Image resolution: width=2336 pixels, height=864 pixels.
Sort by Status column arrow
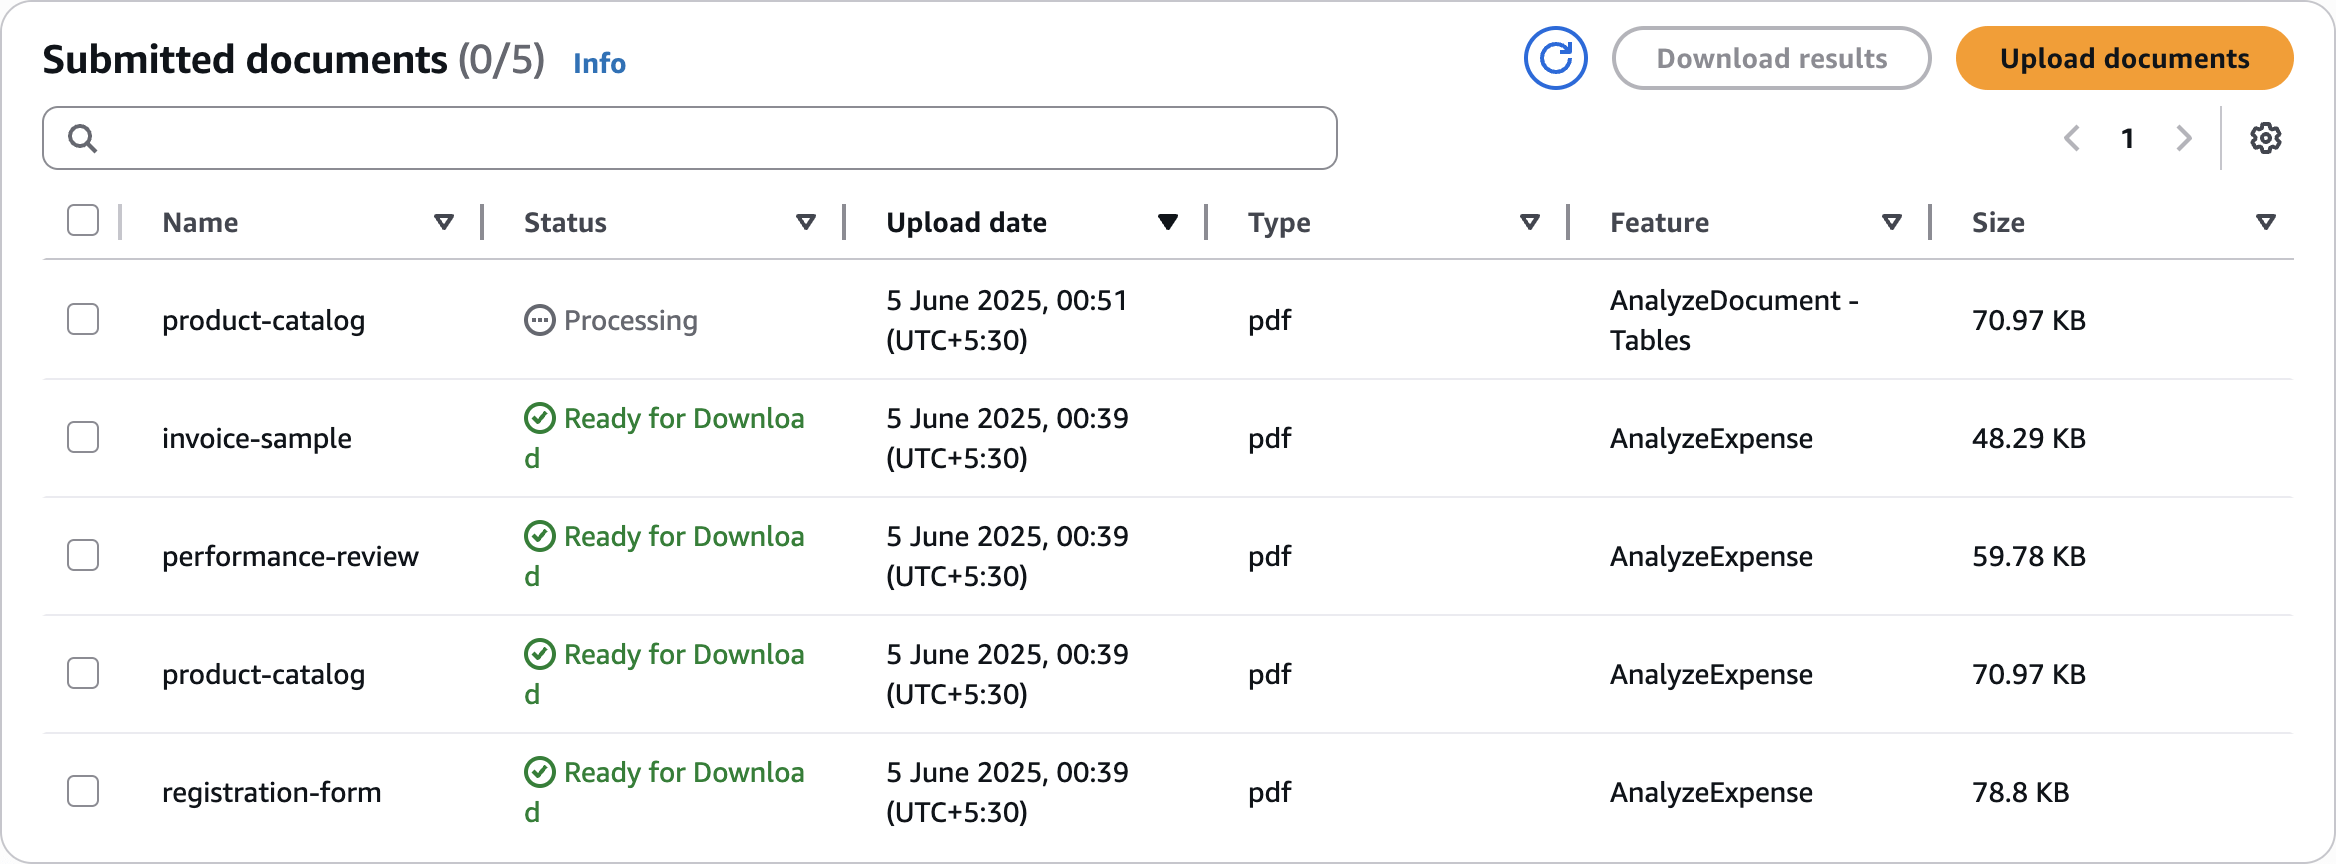point(806,222)
